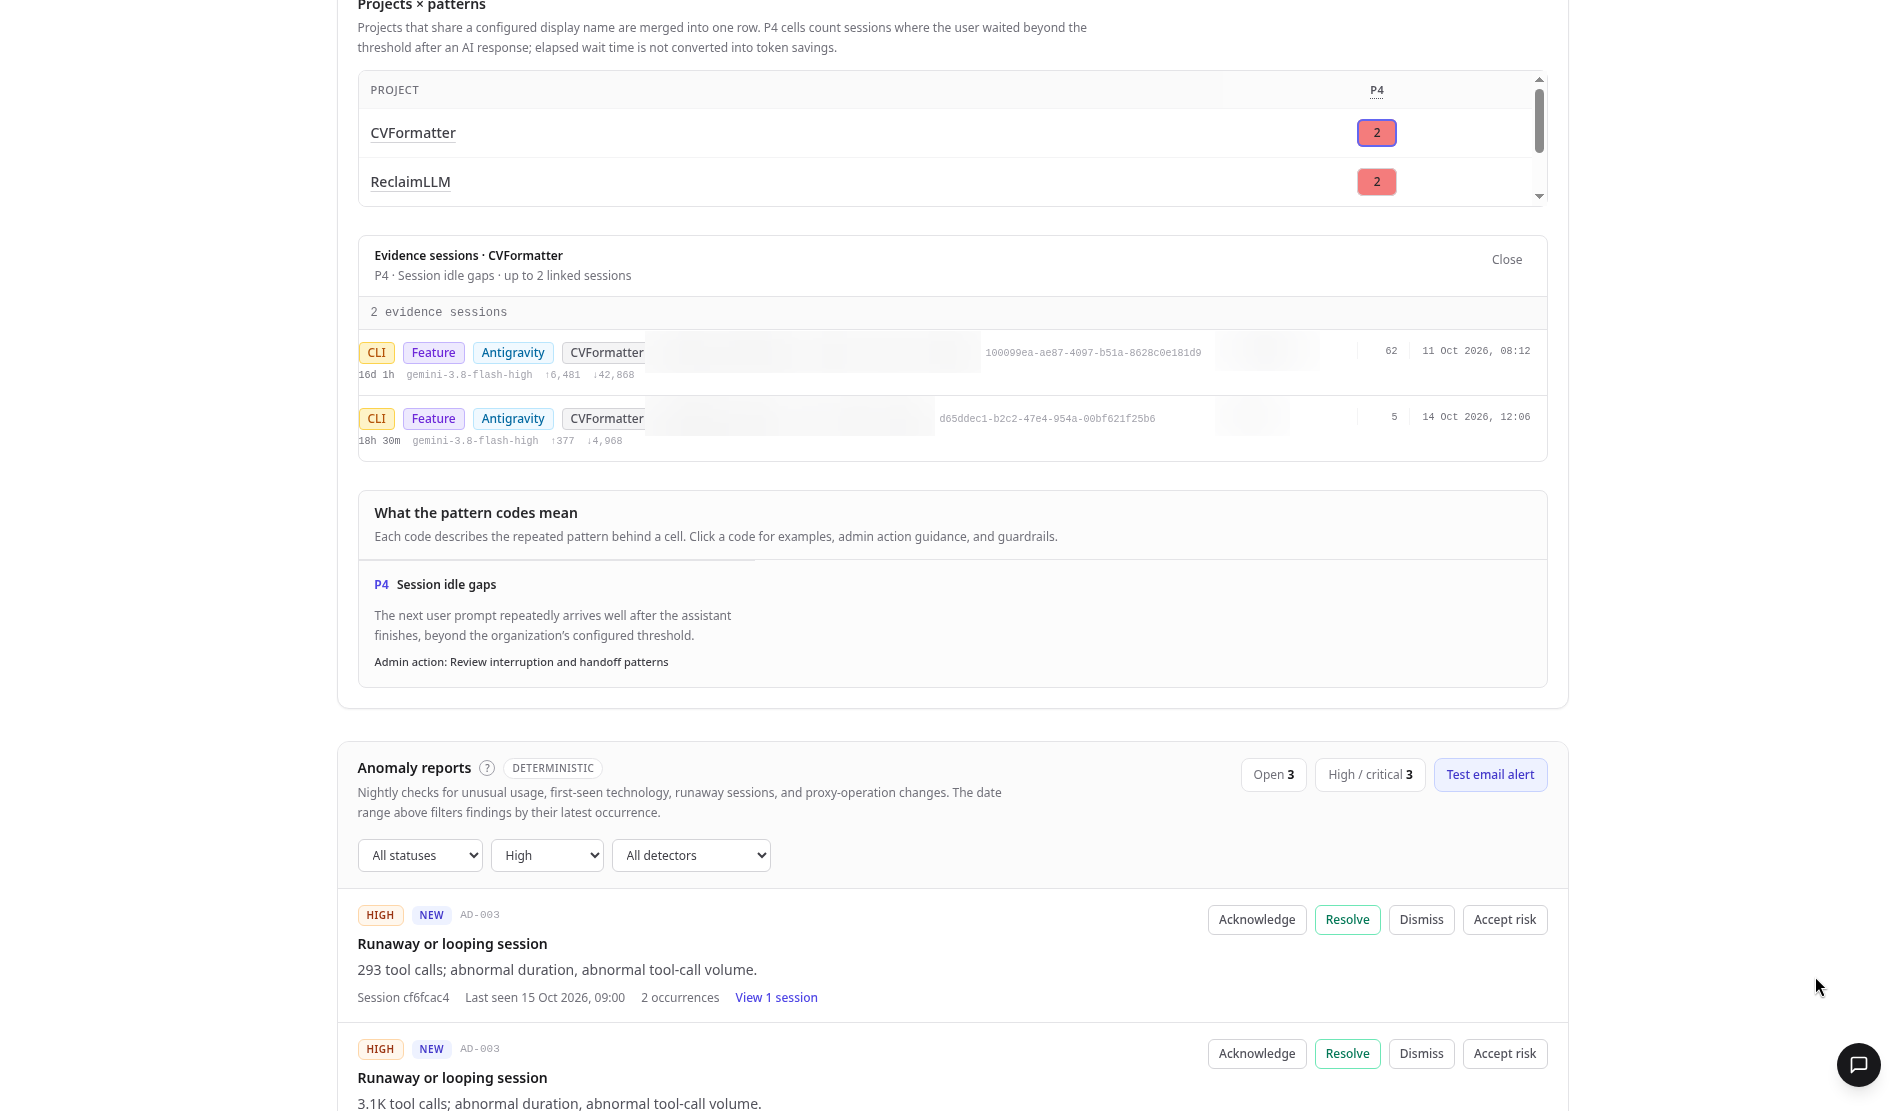The width and height of the screenshot is (1904, 1111).
Task: Click the NEW badge on the 3.1K tool calls anomaly
Action: coord(431,1049)
